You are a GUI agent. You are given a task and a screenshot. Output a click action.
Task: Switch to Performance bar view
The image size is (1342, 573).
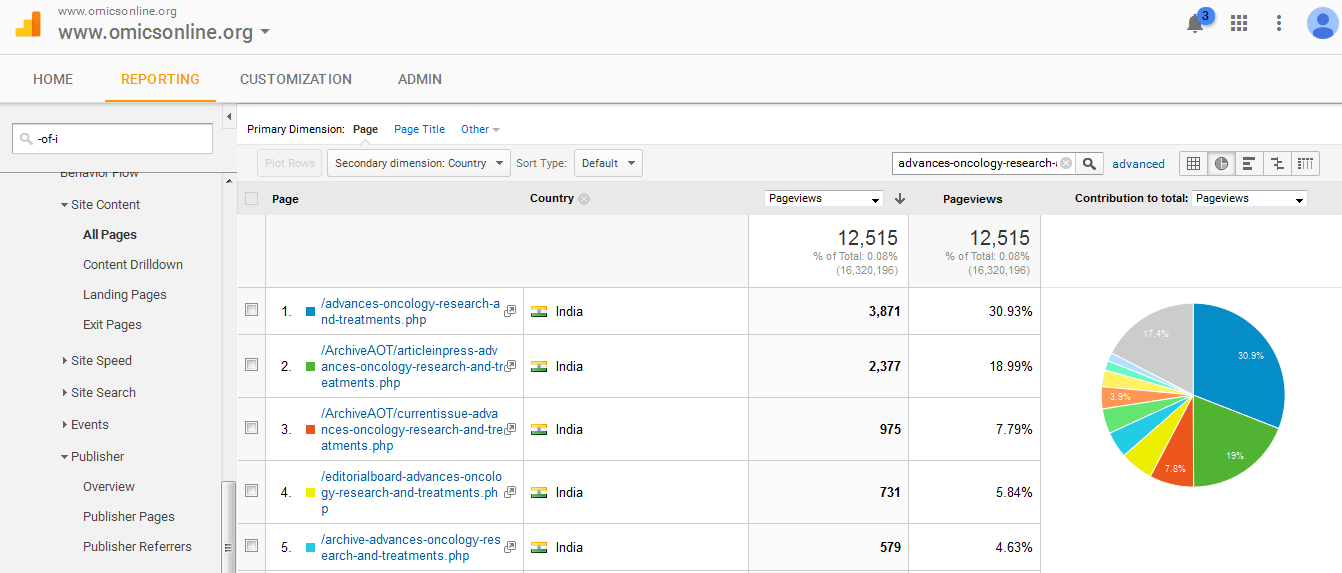coord(1249,163)
